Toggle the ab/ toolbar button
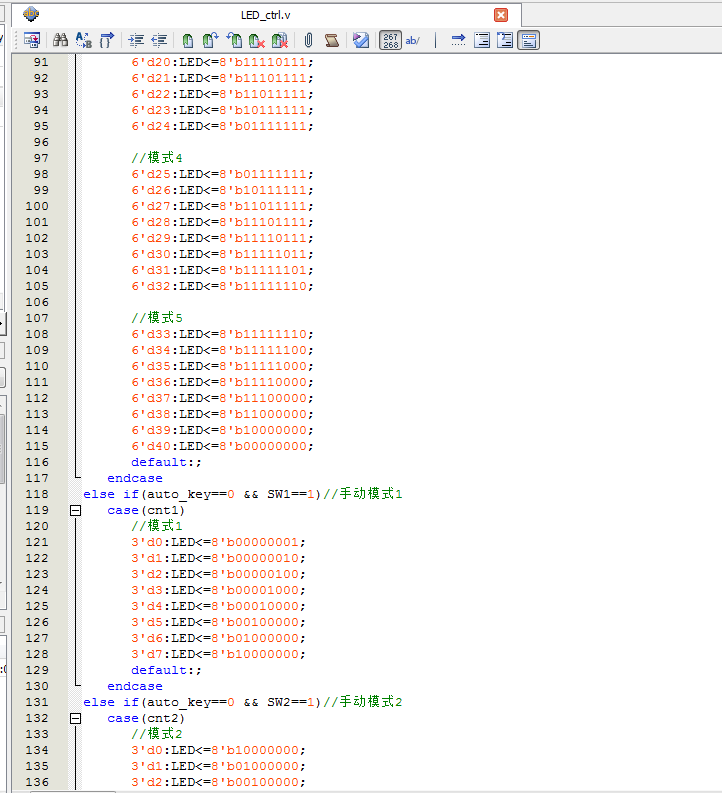Viewport: 722px width, 793px height. [413, 40]
